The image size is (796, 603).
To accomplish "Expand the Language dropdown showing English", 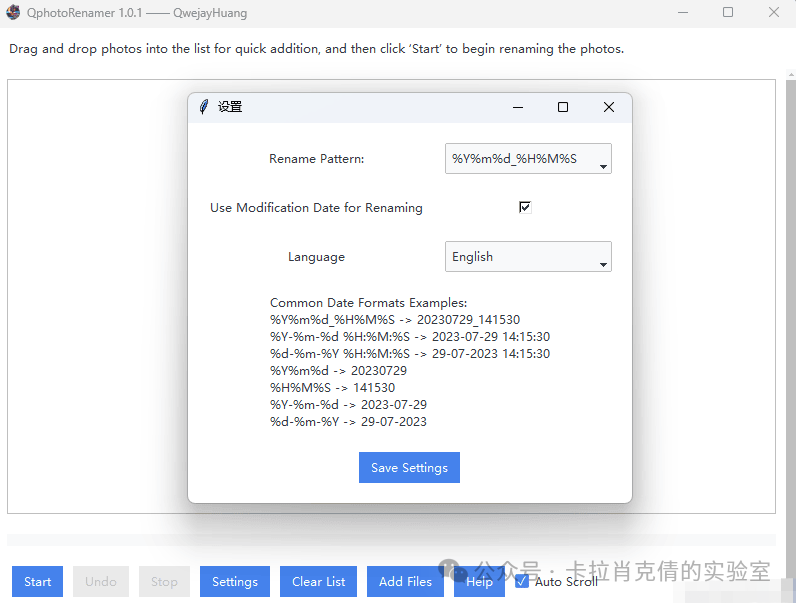I will (x=527, y=257).
